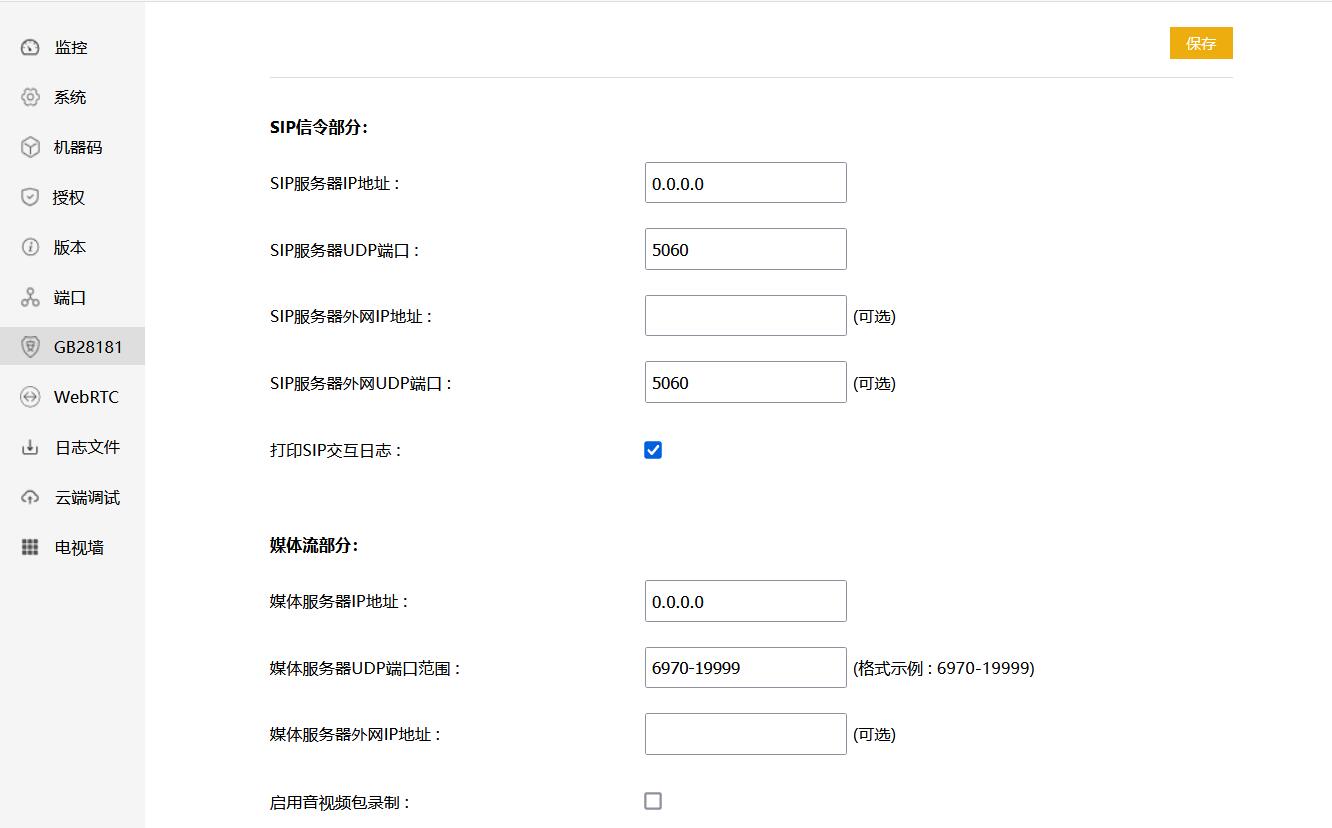This screenshot has width=1332, height=828.
Task: Click the 端口 network nodes icon
Action: (30, 297)
